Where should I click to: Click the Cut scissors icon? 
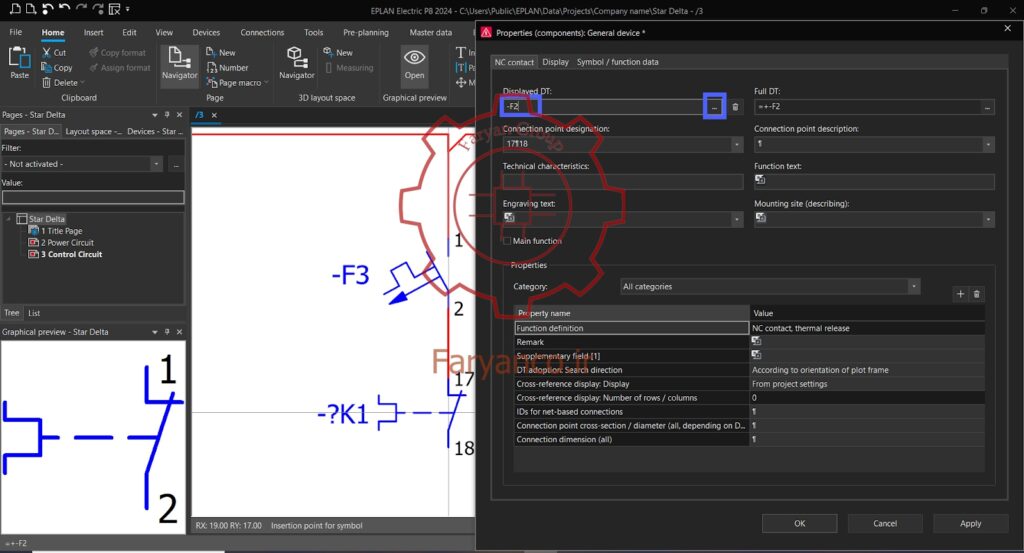point(46,52)
